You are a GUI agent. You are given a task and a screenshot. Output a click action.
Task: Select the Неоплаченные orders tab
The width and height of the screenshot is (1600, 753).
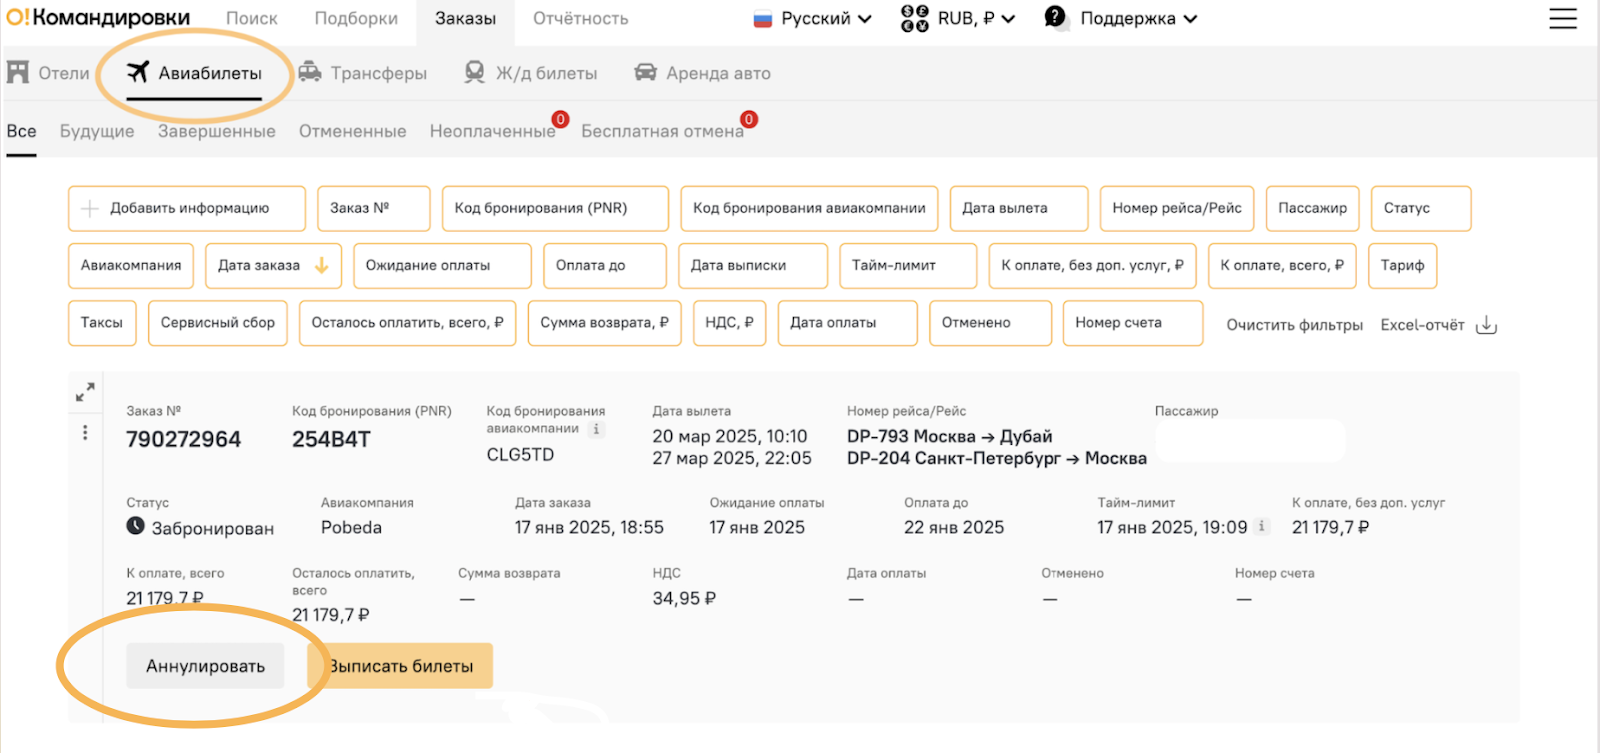coord(493,131)
